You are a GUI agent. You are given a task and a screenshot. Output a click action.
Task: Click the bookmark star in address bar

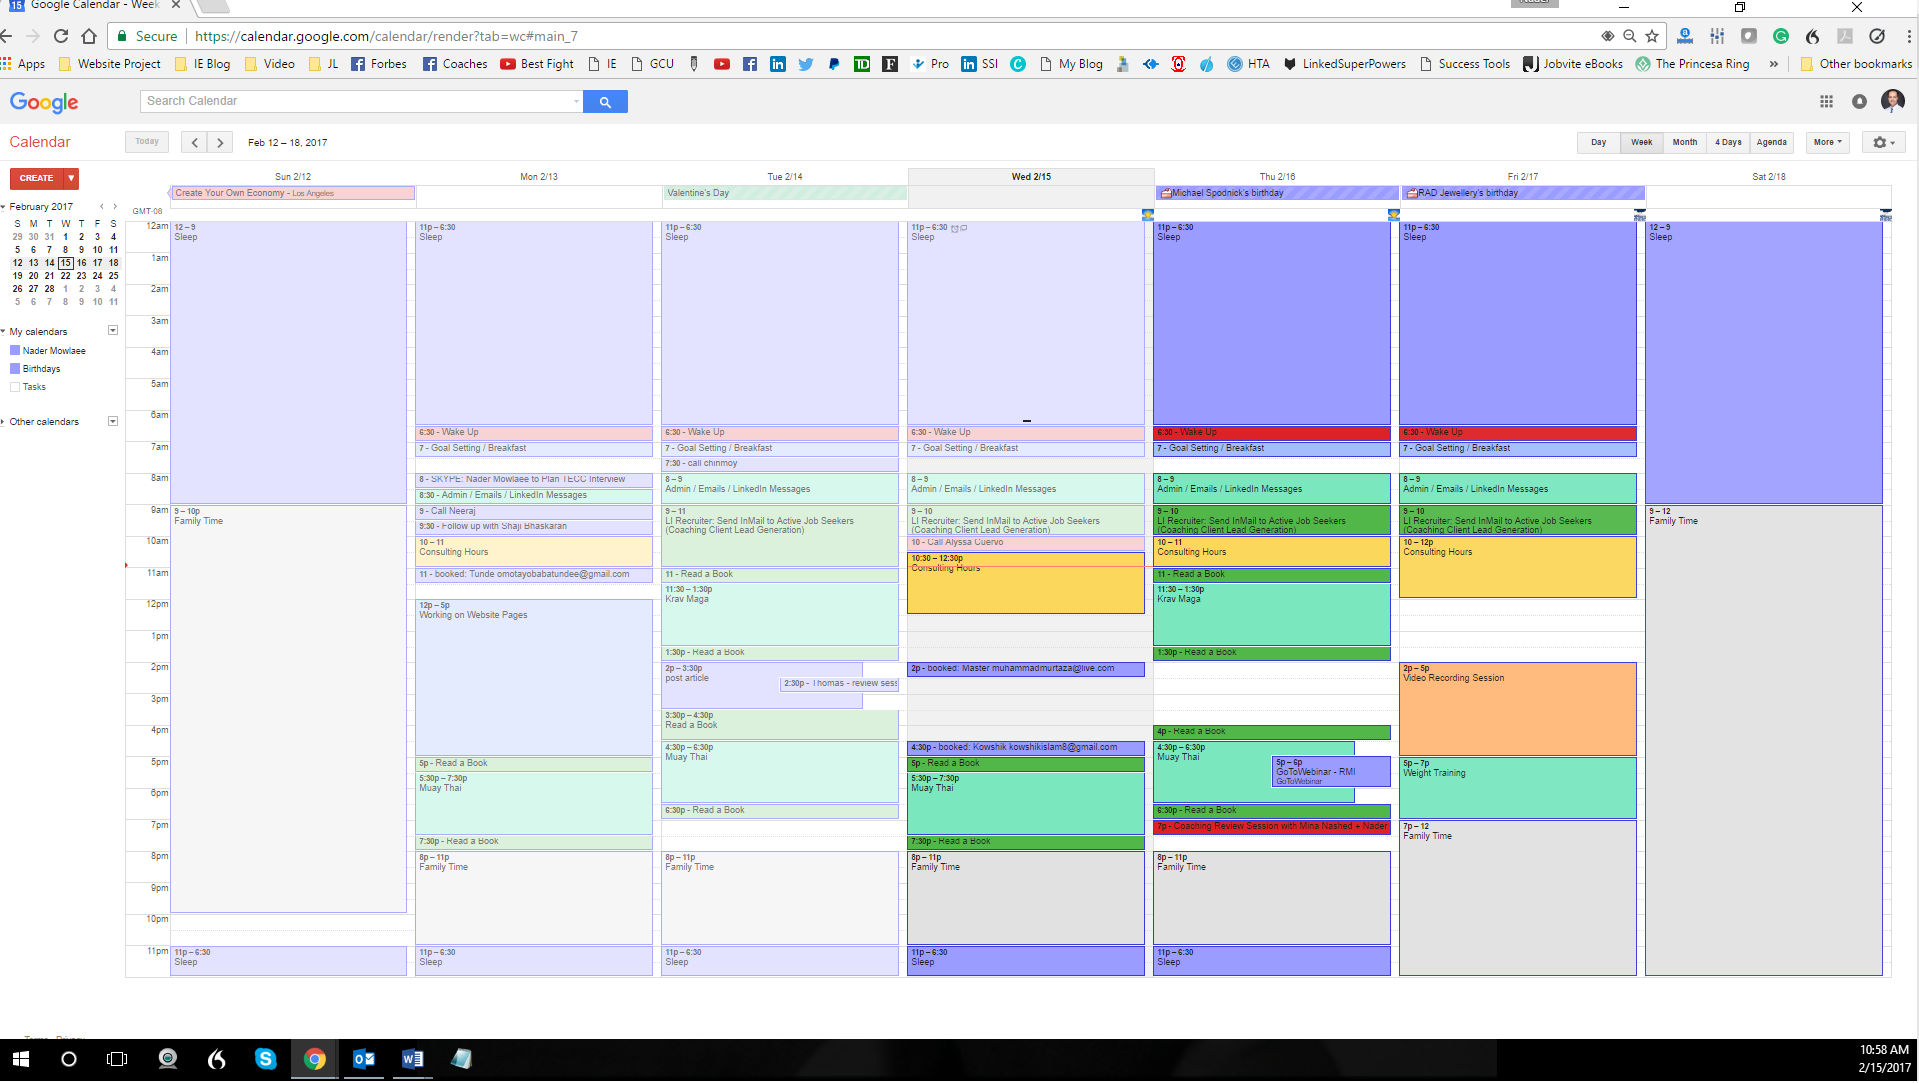[1652, 36]
